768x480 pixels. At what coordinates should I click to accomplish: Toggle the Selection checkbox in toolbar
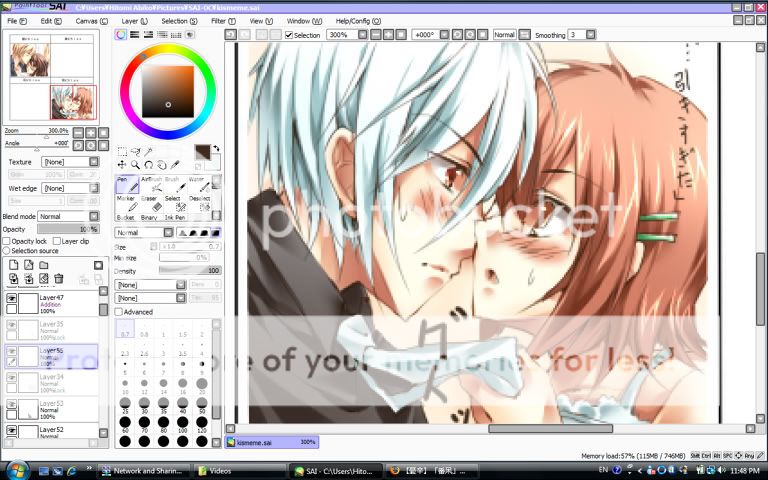click(x=289, y=35)
